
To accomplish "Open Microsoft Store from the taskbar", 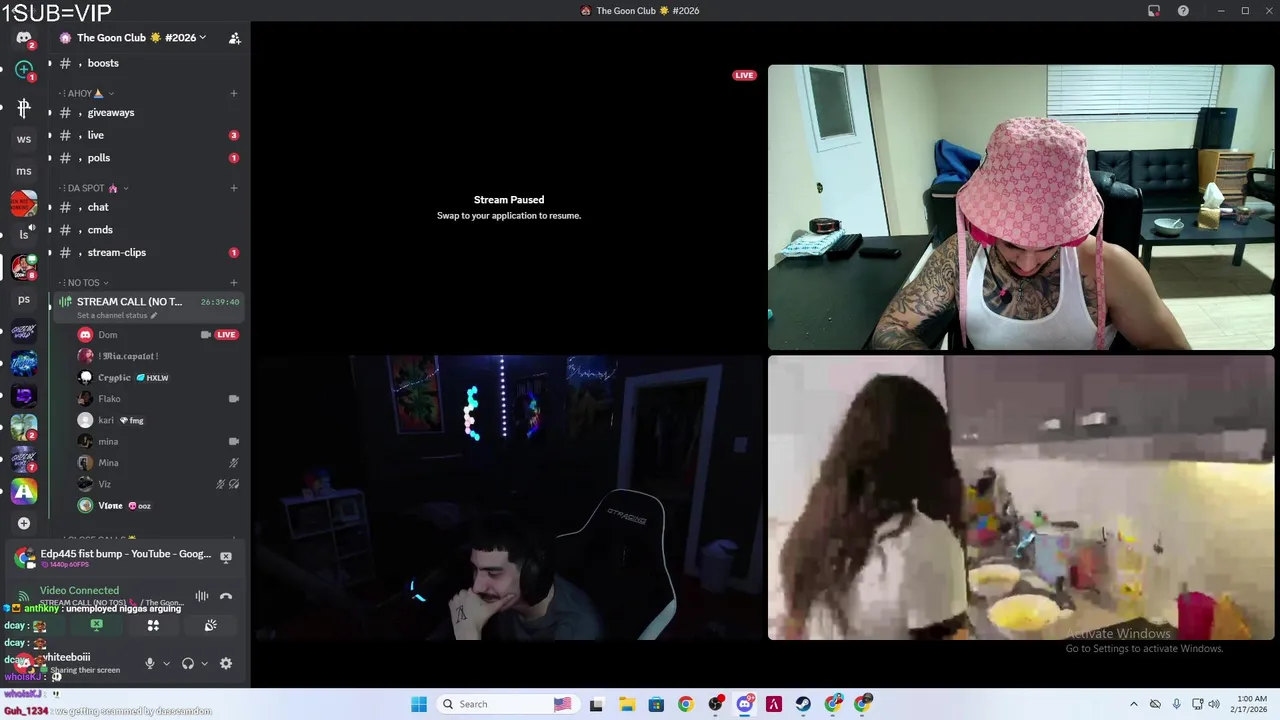I will (656, 704).
